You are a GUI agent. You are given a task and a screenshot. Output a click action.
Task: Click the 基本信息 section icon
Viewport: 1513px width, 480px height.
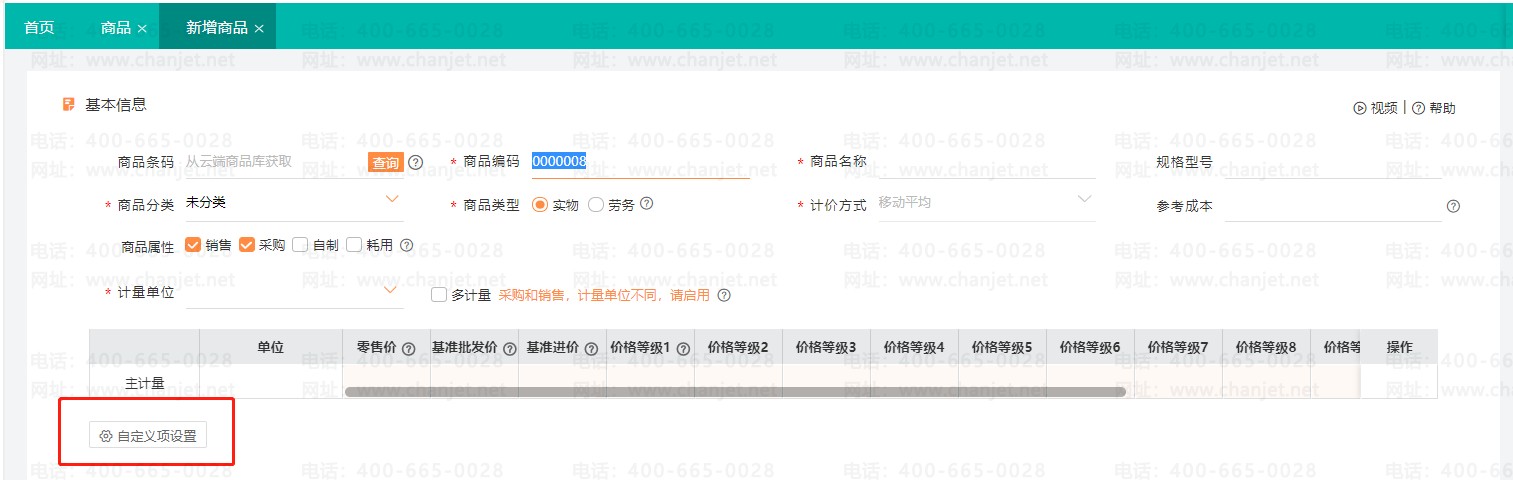68,104
